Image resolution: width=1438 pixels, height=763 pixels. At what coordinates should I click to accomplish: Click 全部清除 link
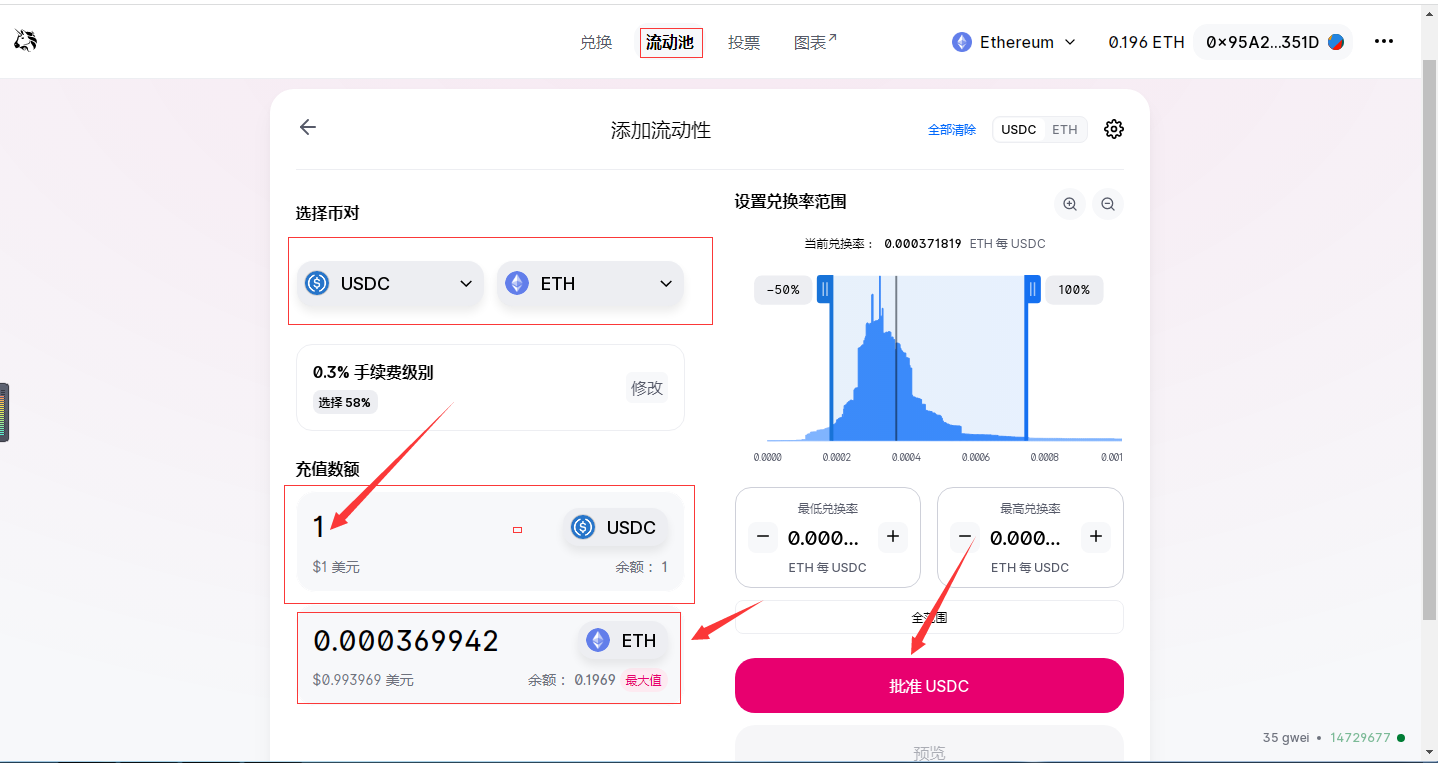coord(952,130)
